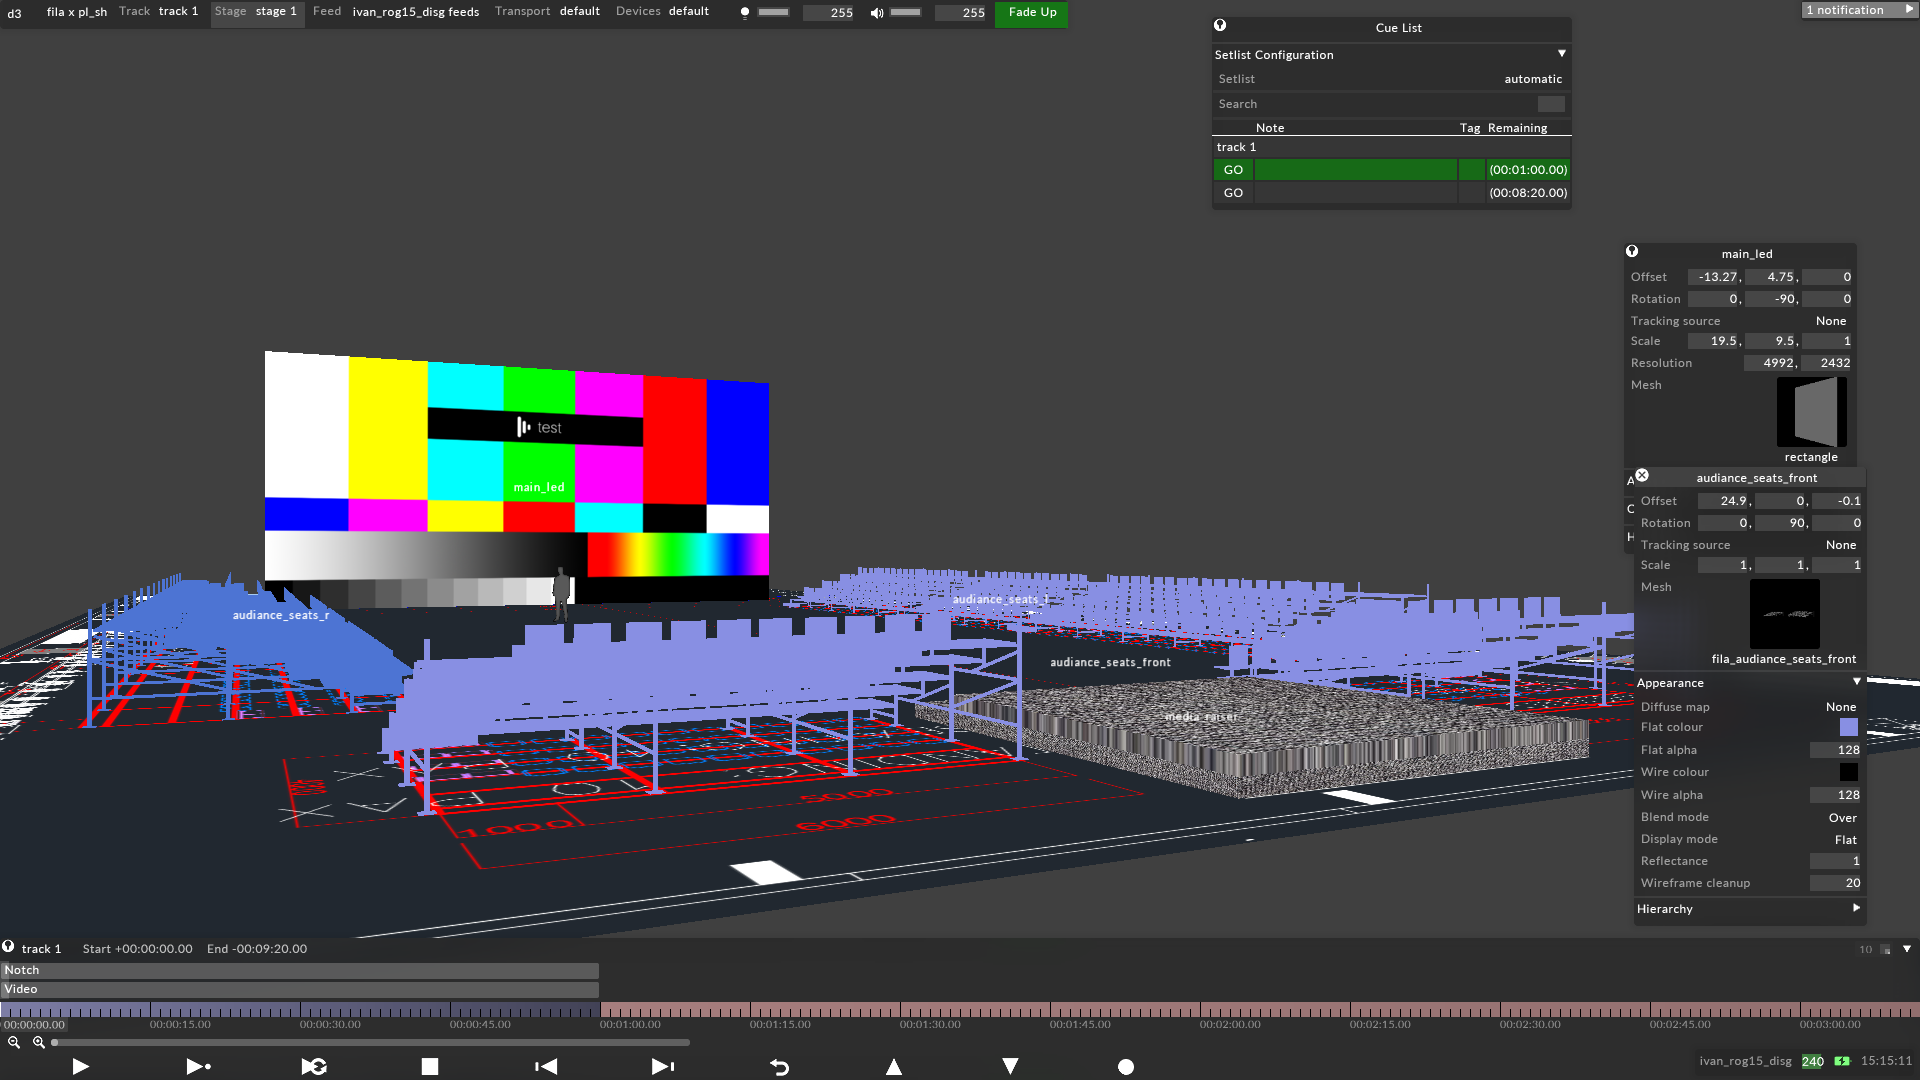Jump to the next section icon
1920x1080 pixels.
662,1067
